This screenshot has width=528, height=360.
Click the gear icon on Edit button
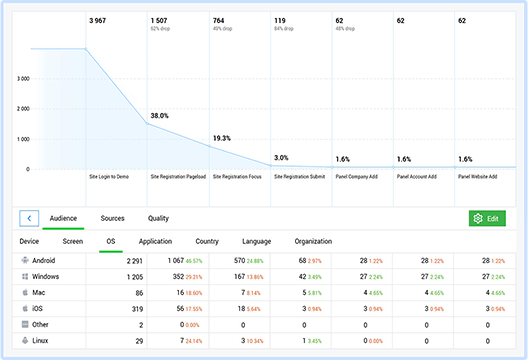(x=478, y=219)
